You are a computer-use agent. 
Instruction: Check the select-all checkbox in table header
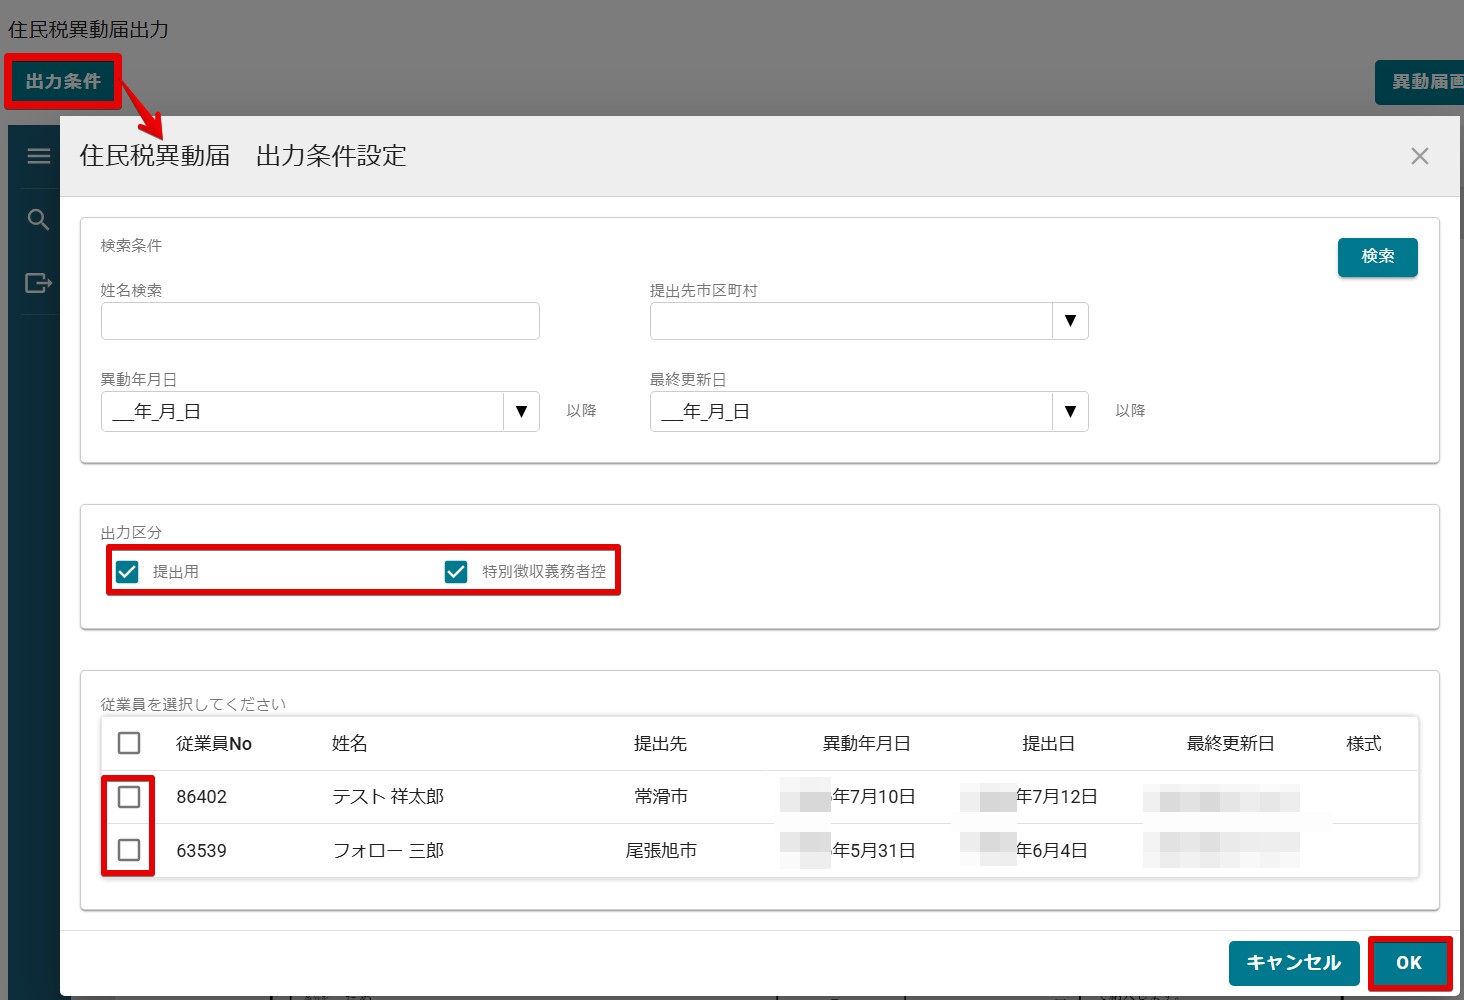click(x=129, y=743)
